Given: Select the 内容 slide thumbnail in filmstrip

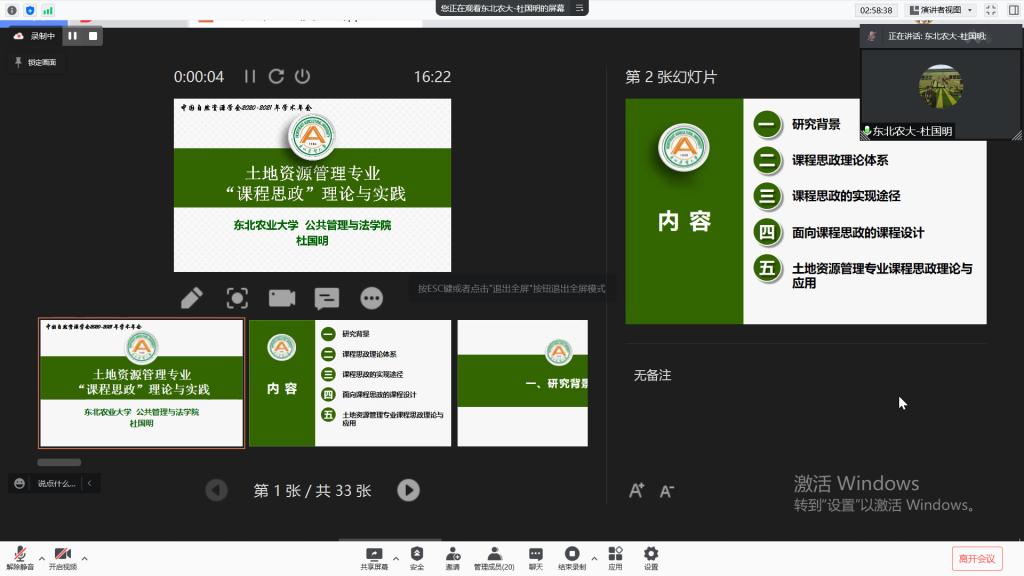Looking at the screenshot, I should point(349,383).
